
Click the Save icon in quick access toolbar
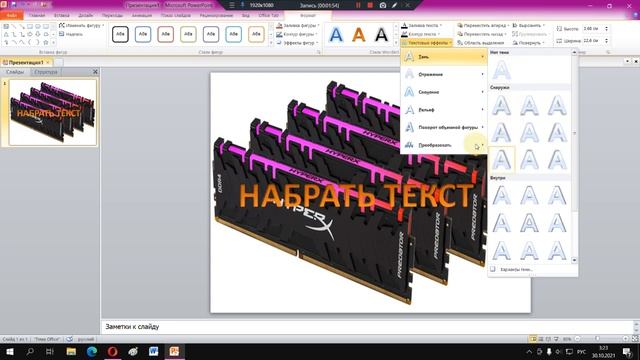coord(13,5)
